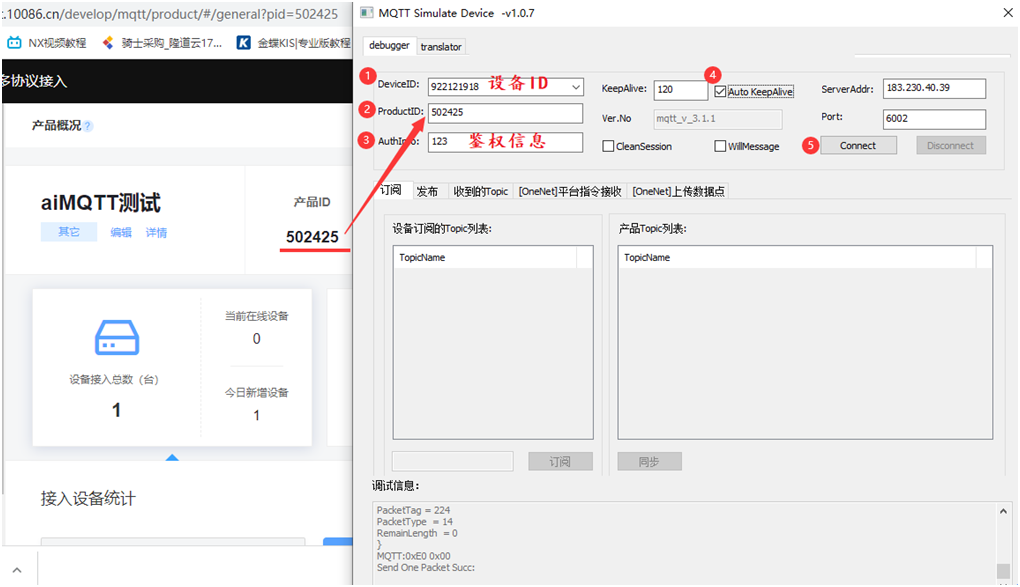Click the Port input field

click(x=934, y=119)
